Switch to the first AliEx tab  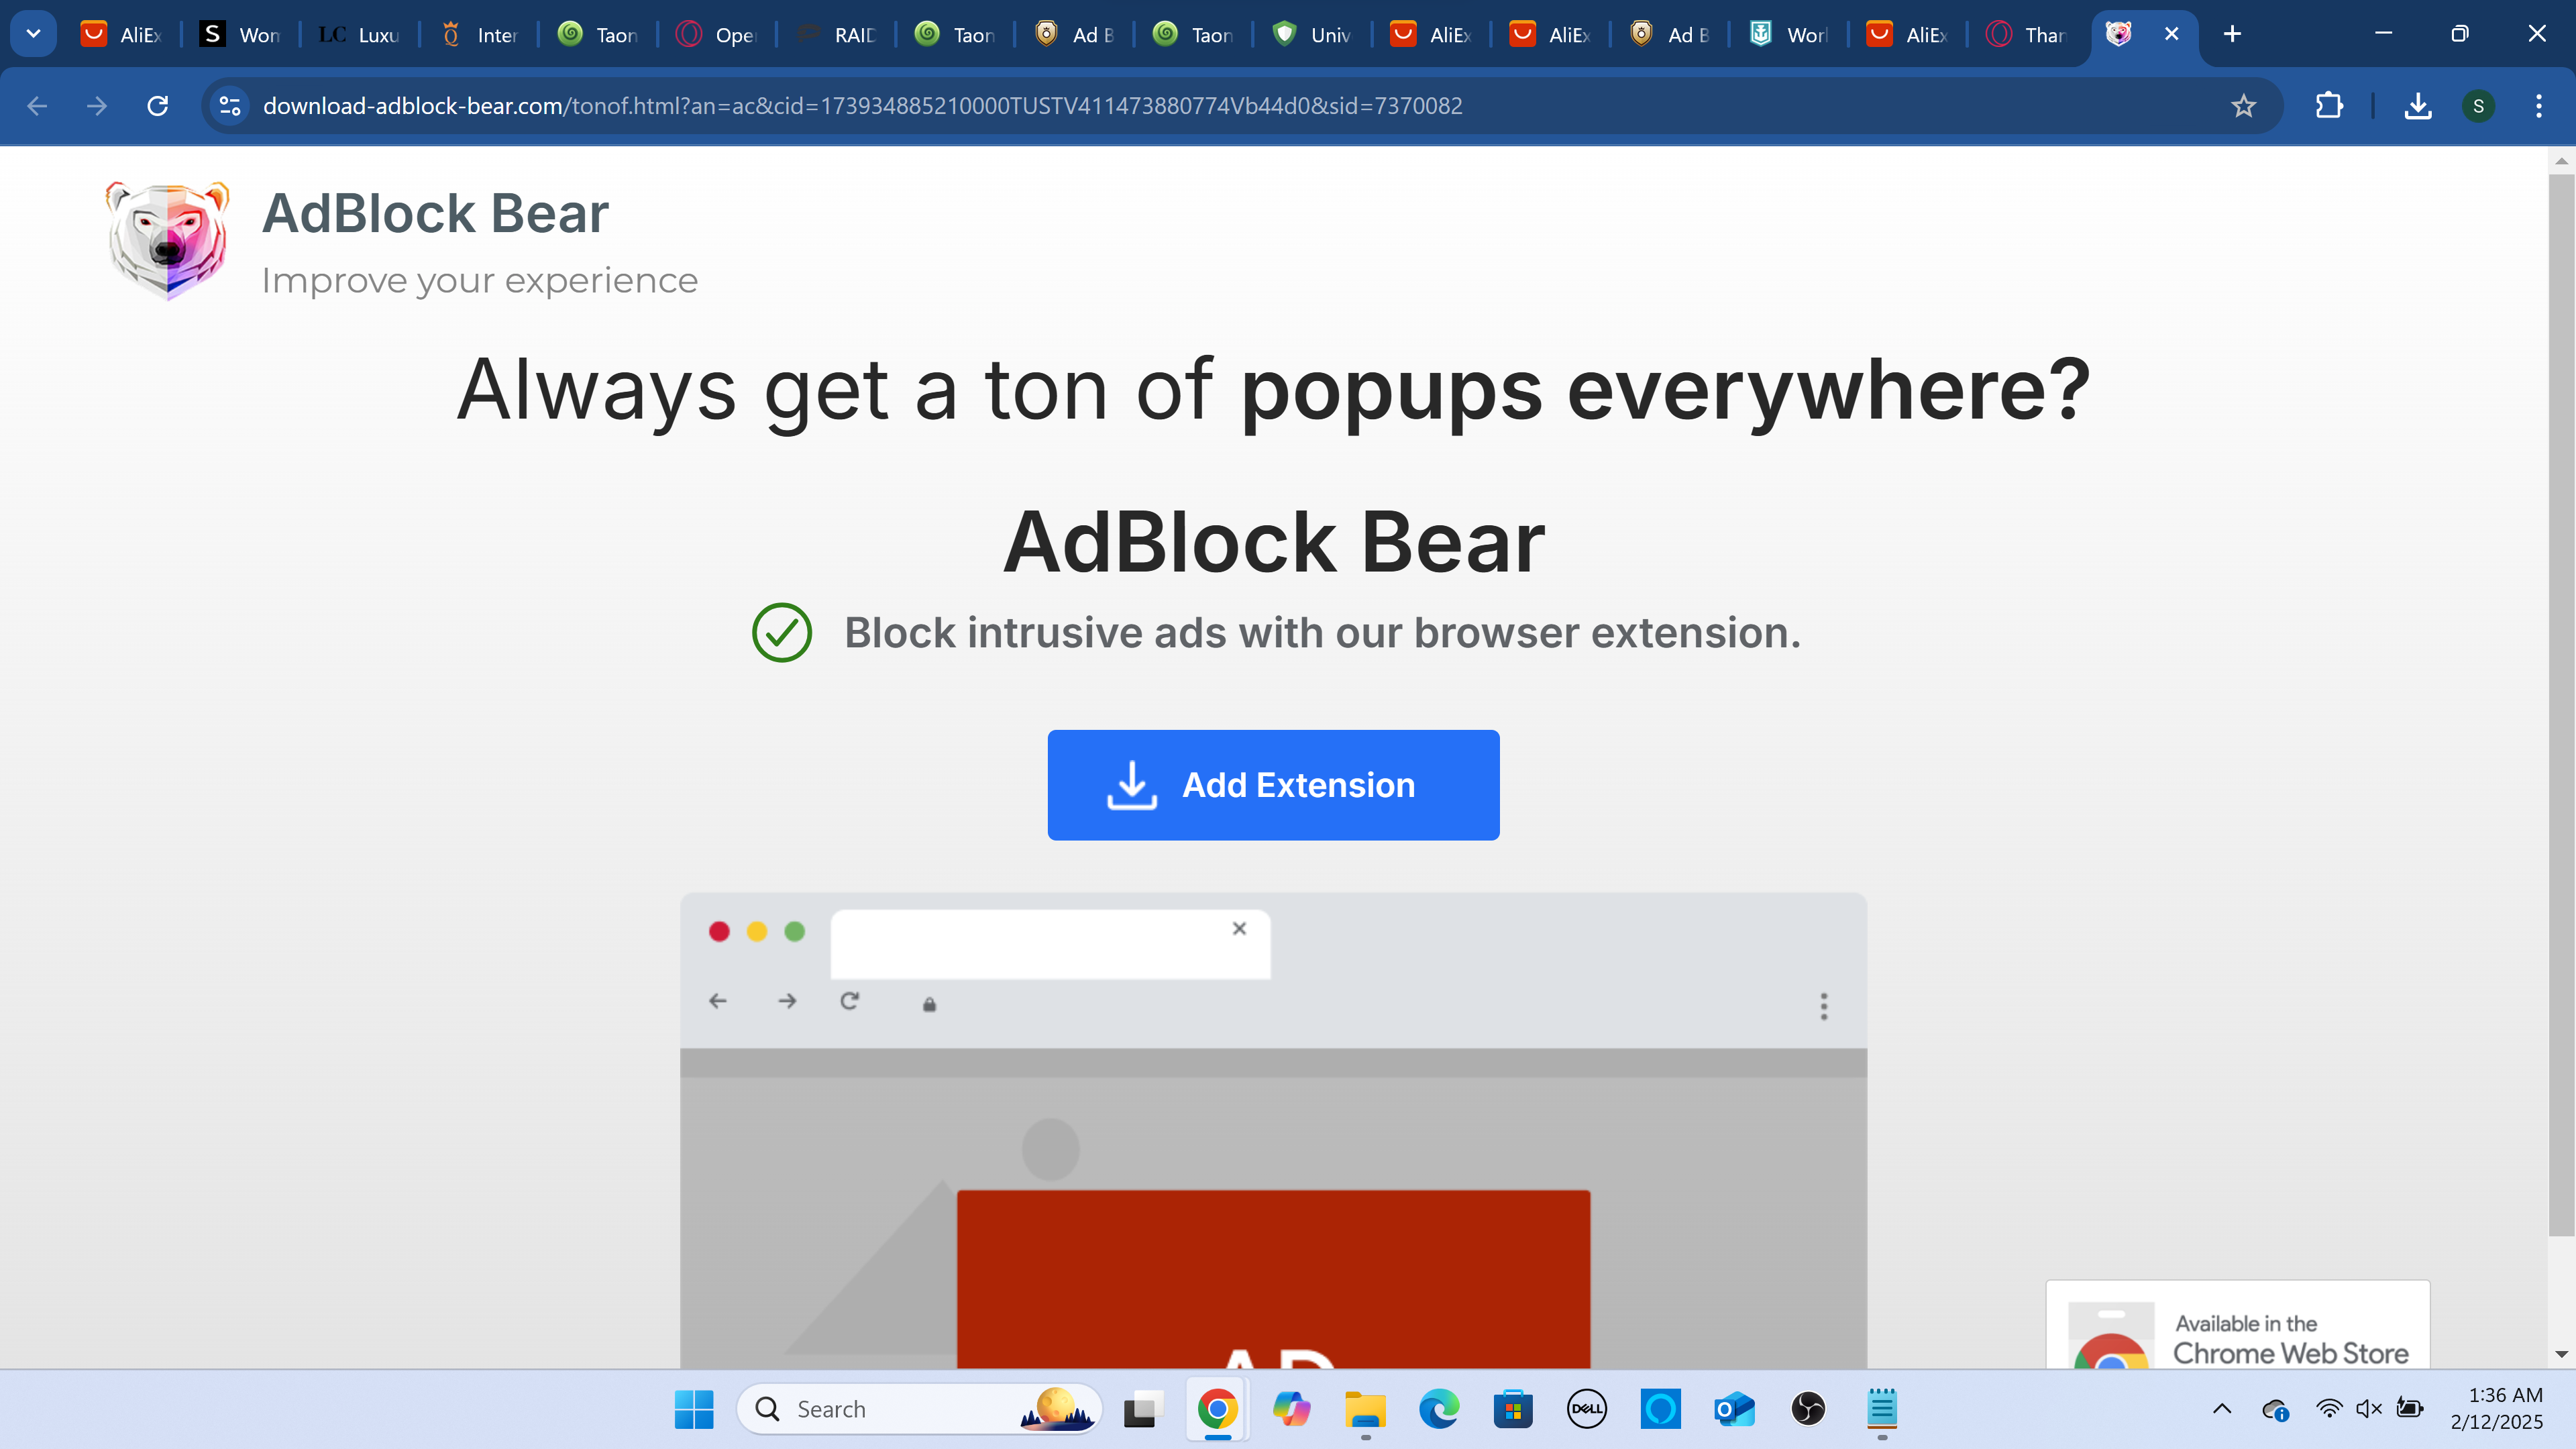click(122, 34)
